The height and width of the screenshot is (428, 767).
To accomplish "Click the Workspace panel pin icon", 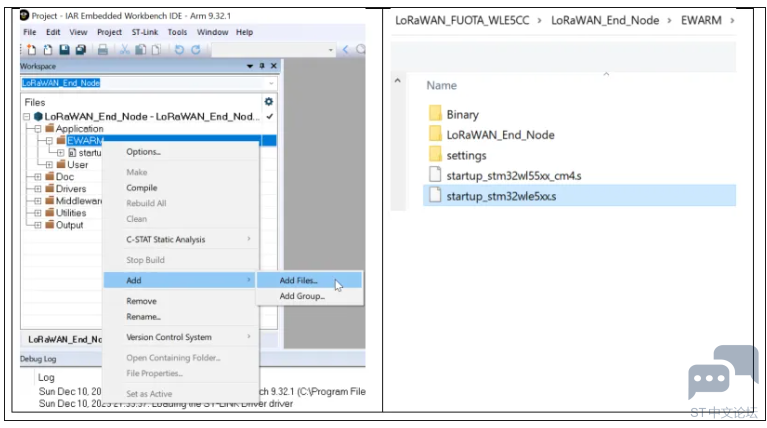I will (262, 66).
